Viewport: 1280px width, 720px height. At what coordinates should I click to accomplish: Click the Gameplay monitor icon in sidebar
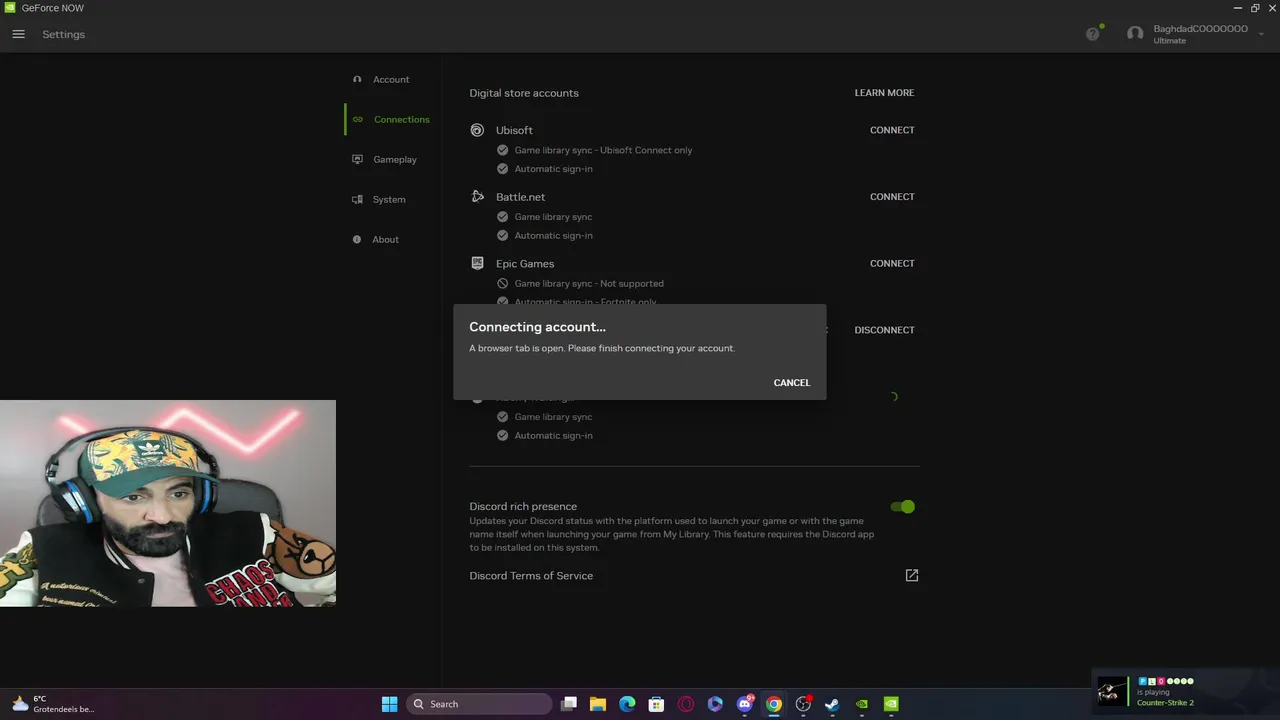pyautogui.click(x=357, y=159)
